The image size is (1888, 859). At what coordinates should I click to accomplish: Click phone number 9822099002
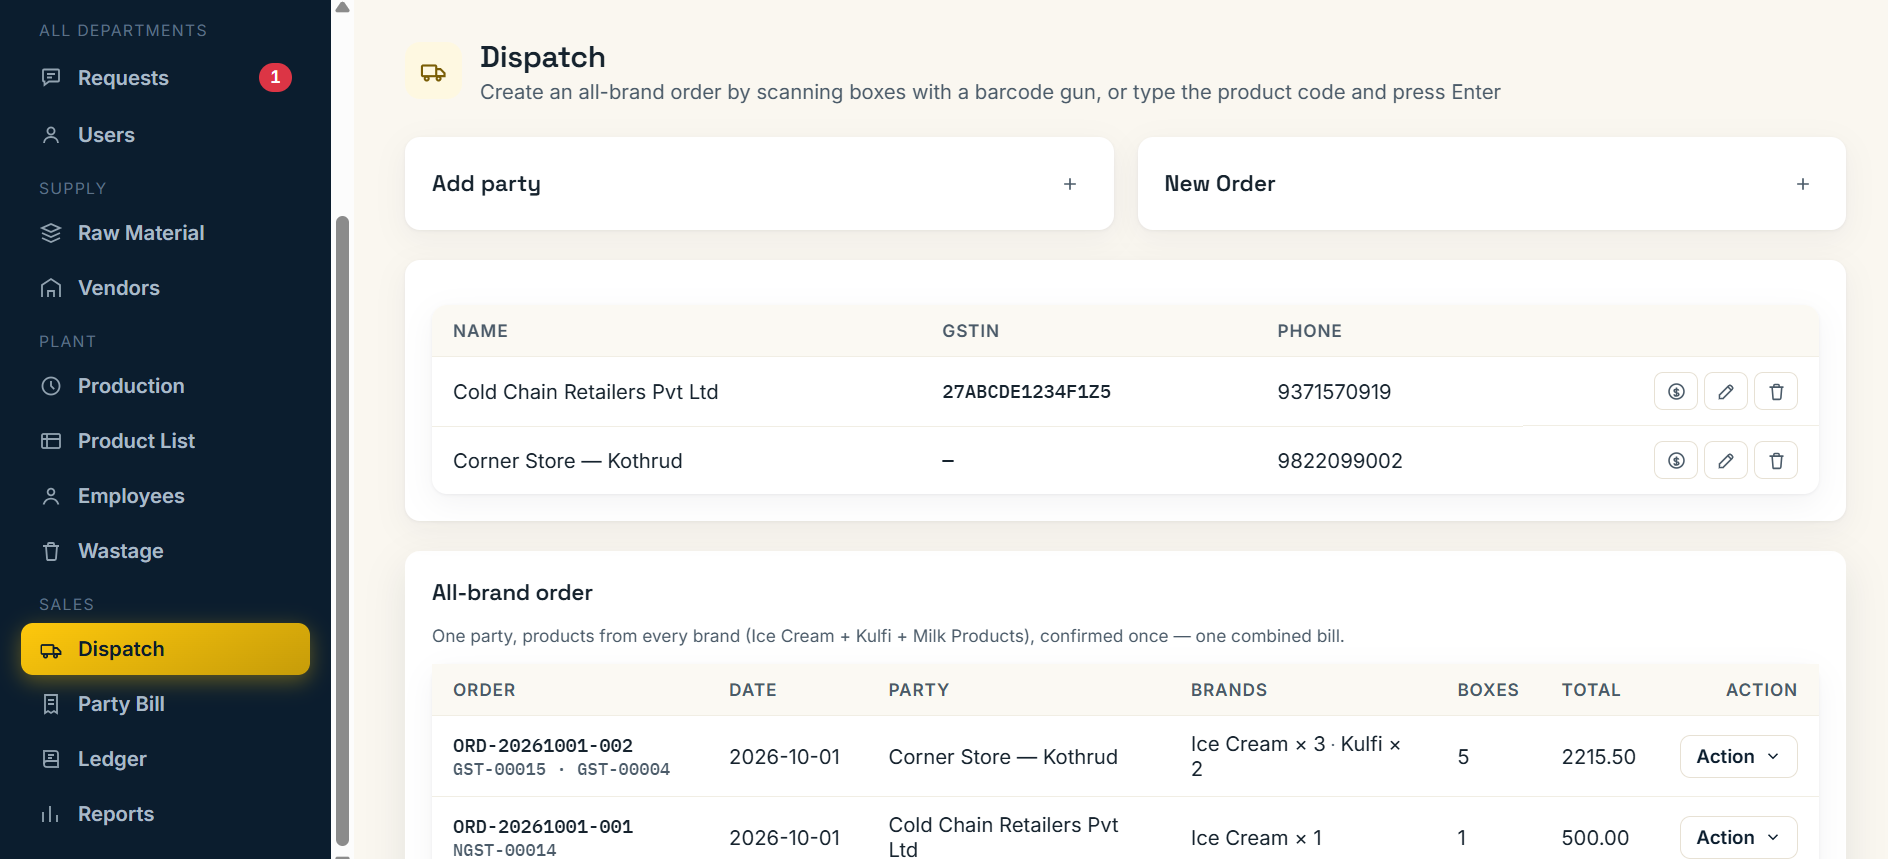pos(1340,461)
